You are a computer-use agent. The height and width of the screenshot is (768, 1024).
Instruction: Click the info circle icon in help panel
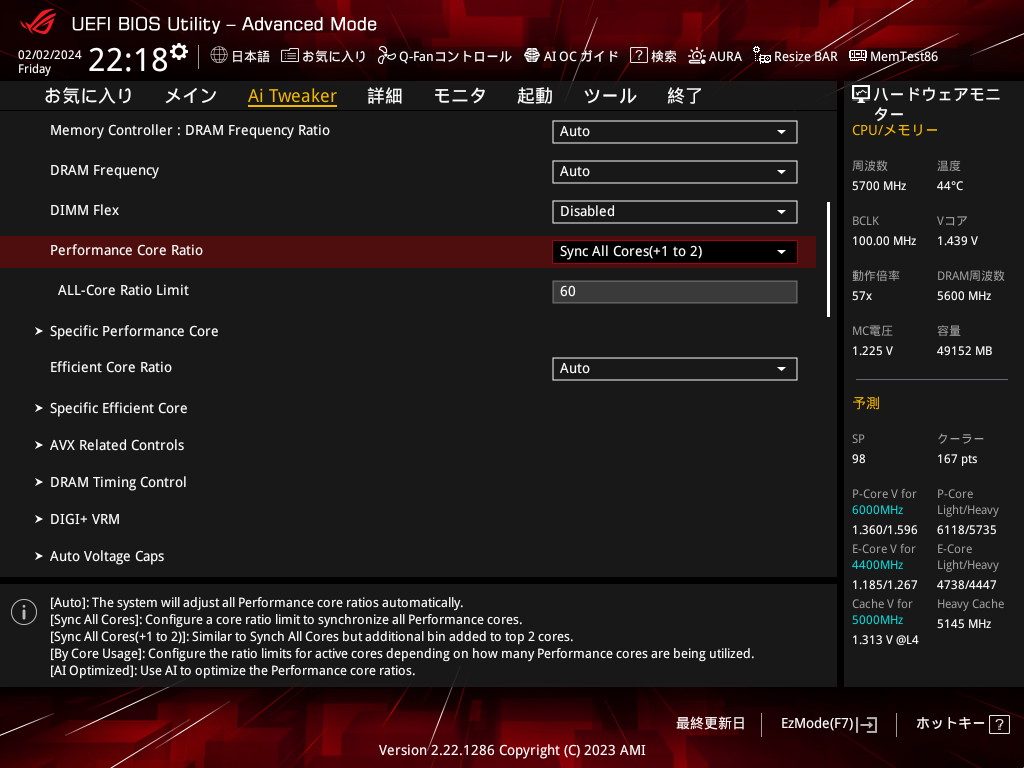point(24,612)
